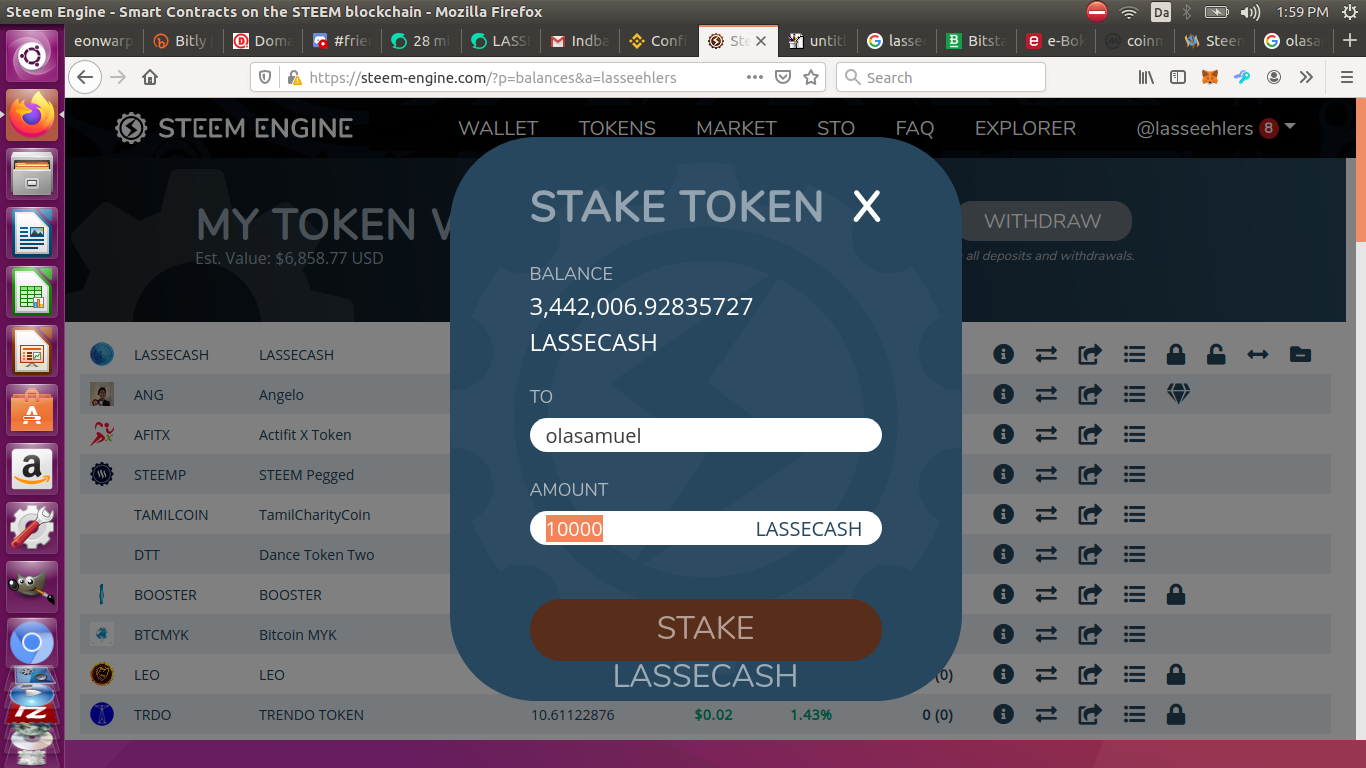This screenshot has width=1366, height=768.
Task: Open the Wi-Fi network indicator
Action: pyautogui.click(x=1129, y=12)
